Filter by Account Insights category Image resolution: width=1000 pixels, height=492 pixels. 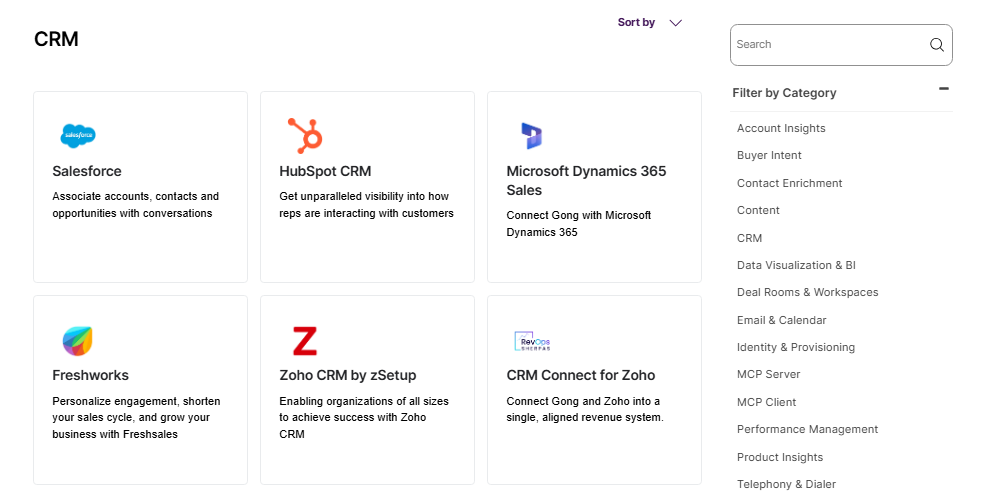click(x=781, y=128)
